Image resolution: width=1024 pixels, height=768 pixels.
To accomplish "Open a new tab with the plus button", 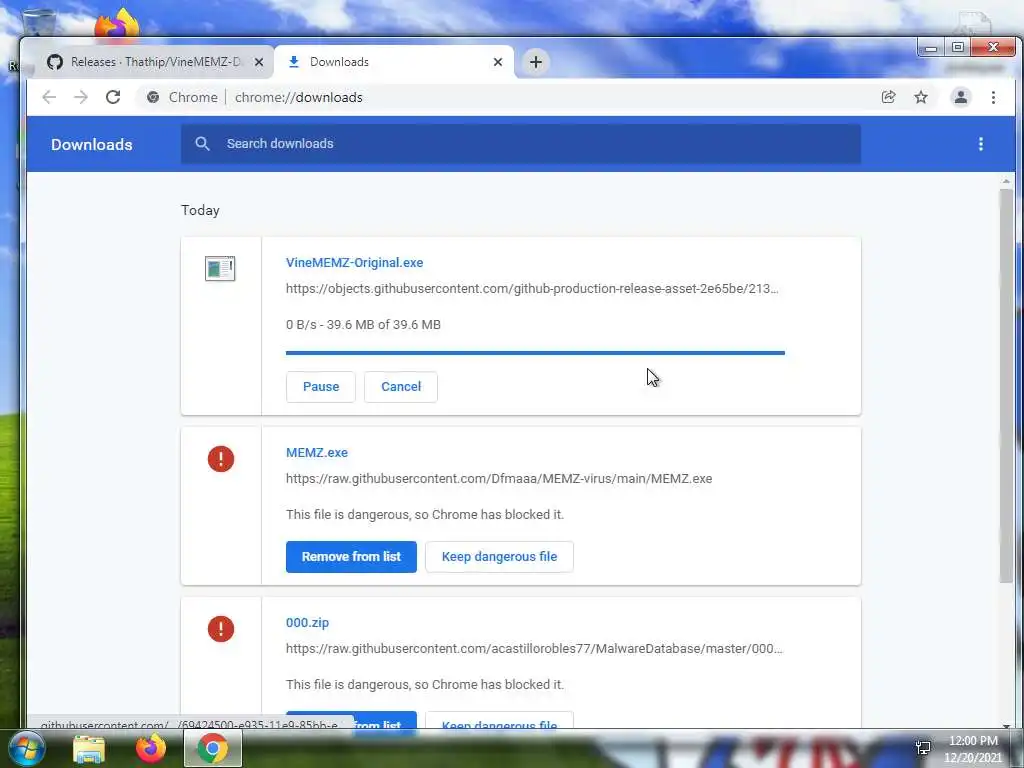I will (536, 62).
